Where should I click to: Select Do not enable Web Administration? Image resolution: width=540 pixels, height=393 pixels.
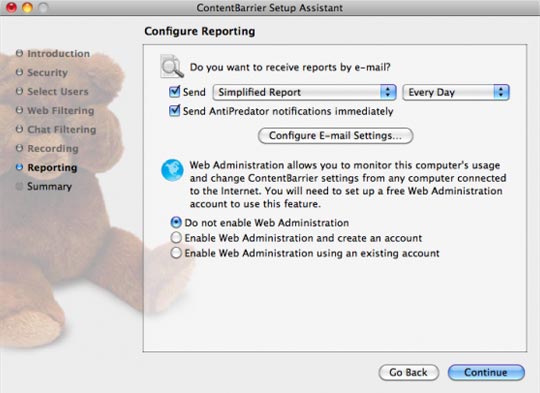[176, 223]
